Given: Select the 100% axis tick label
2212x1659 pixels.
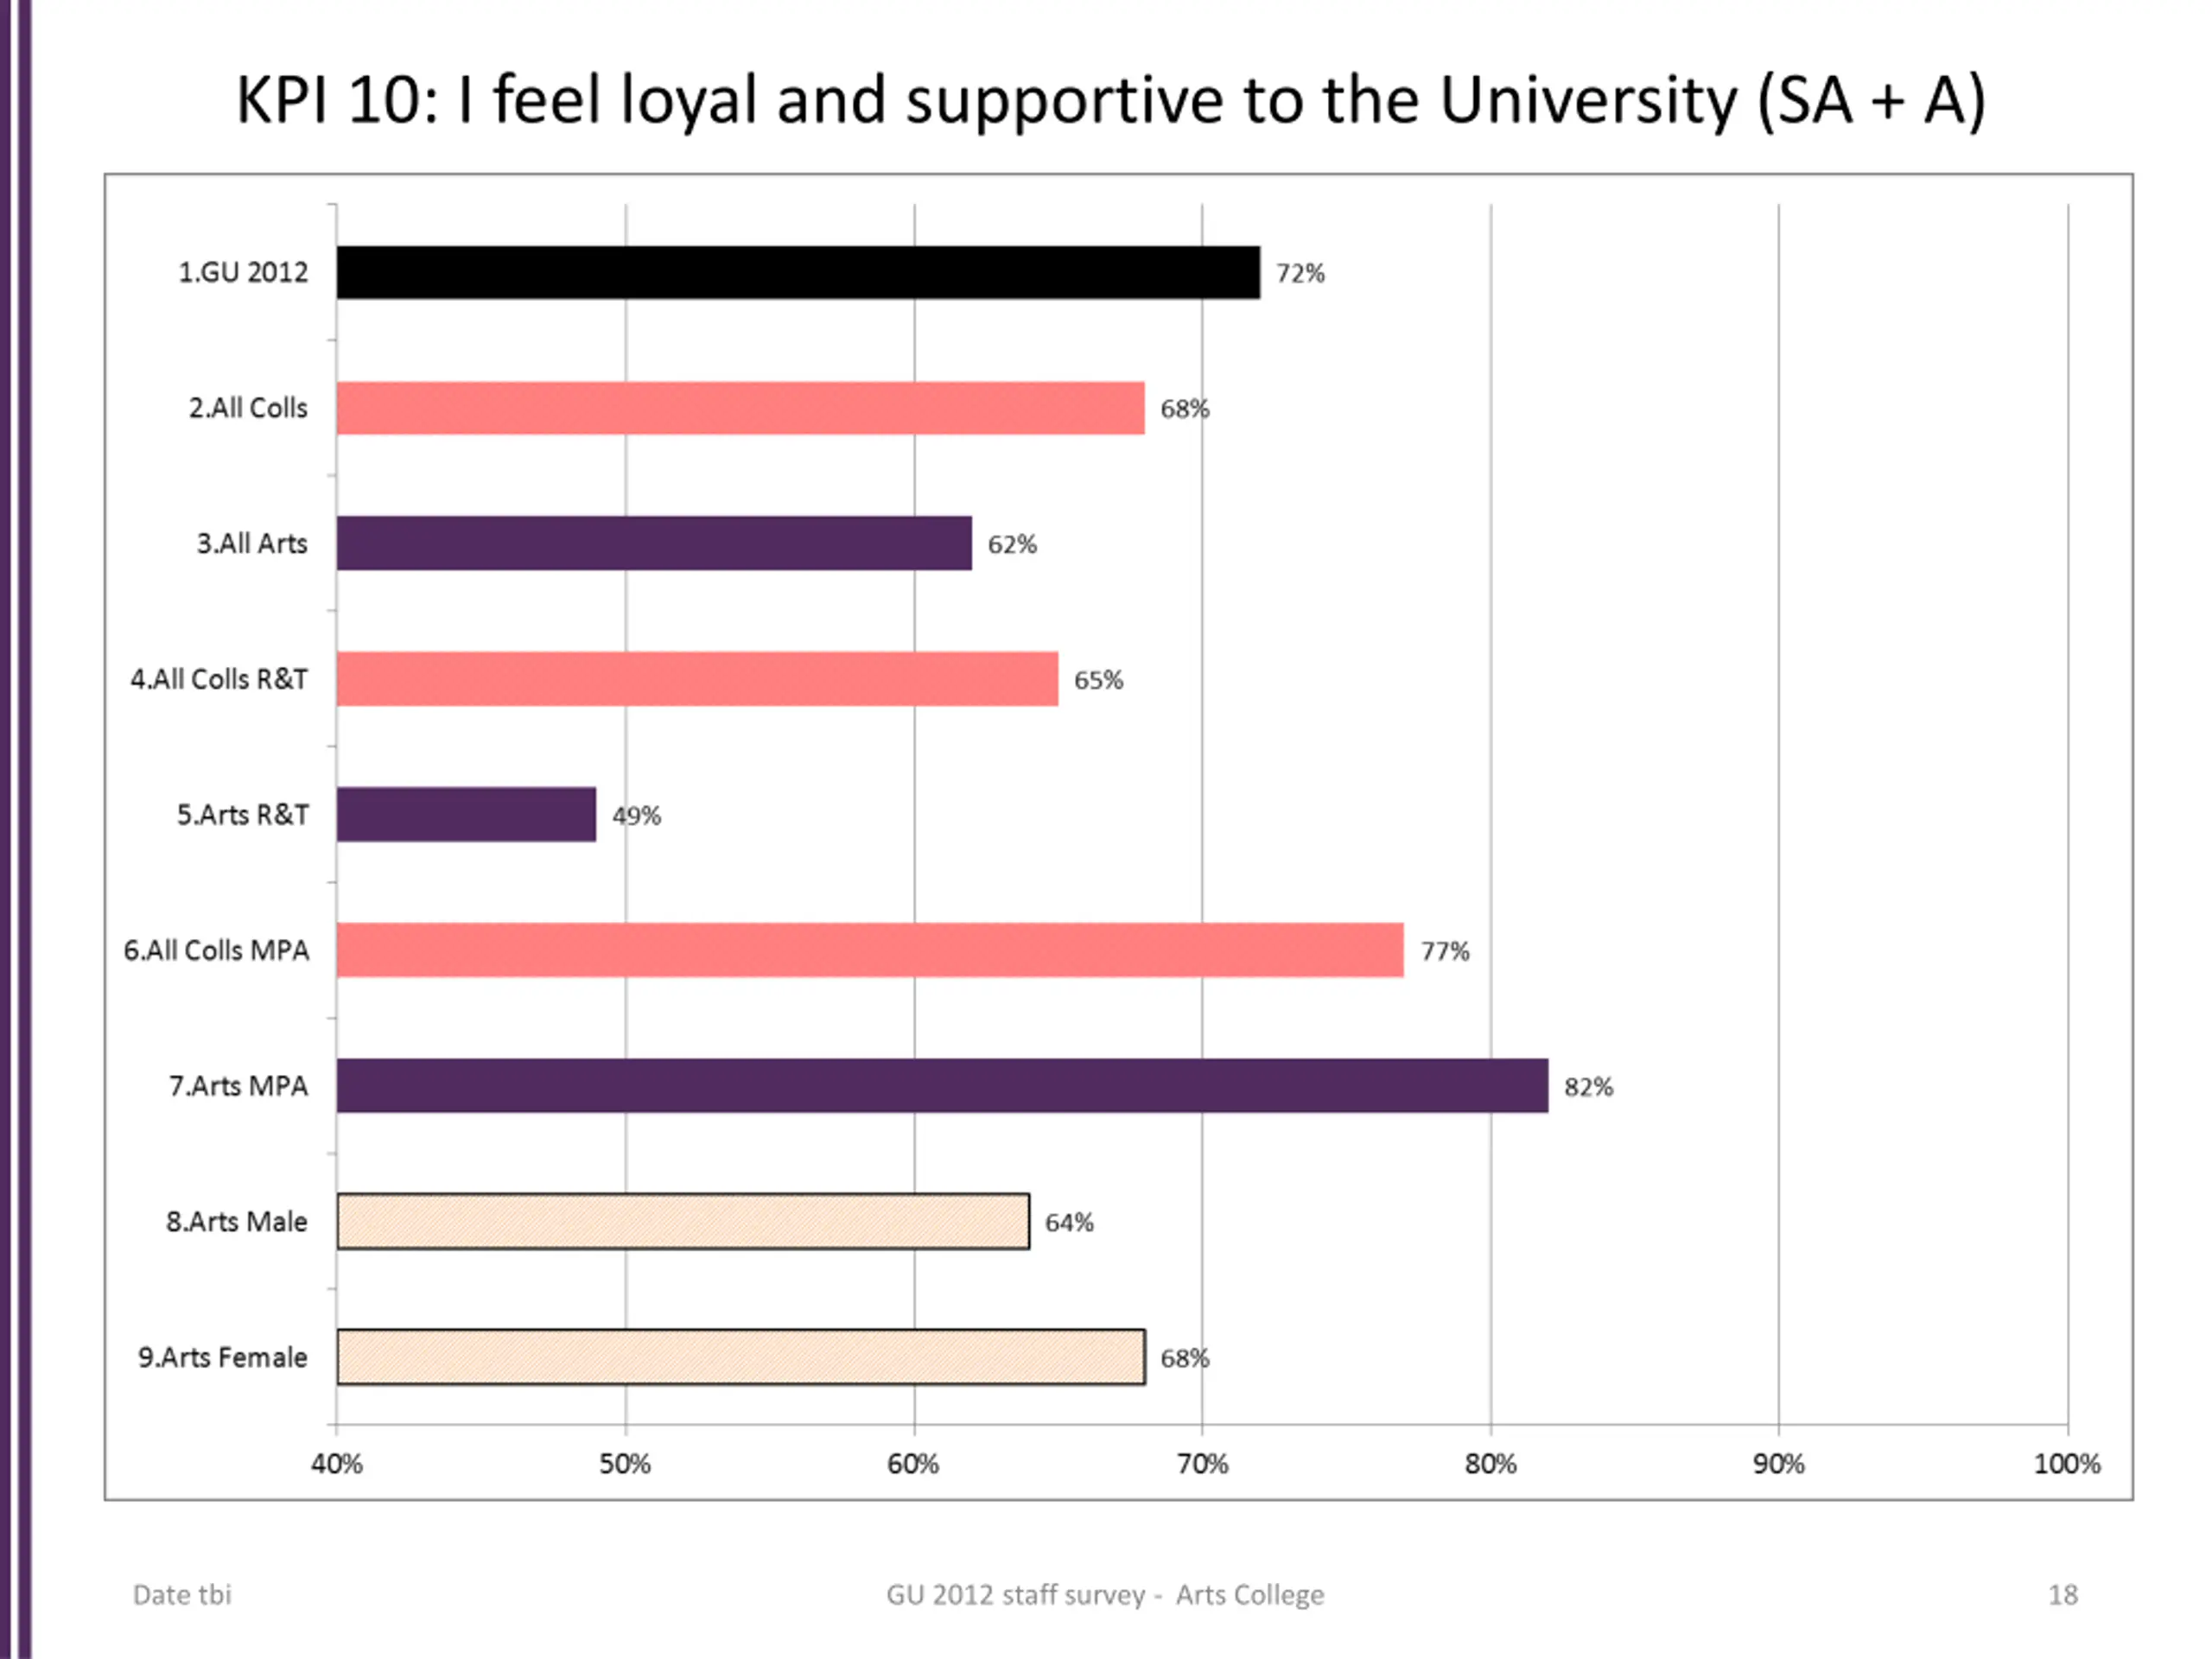Looking at the screenshot, I should tap(2067, 1464).
